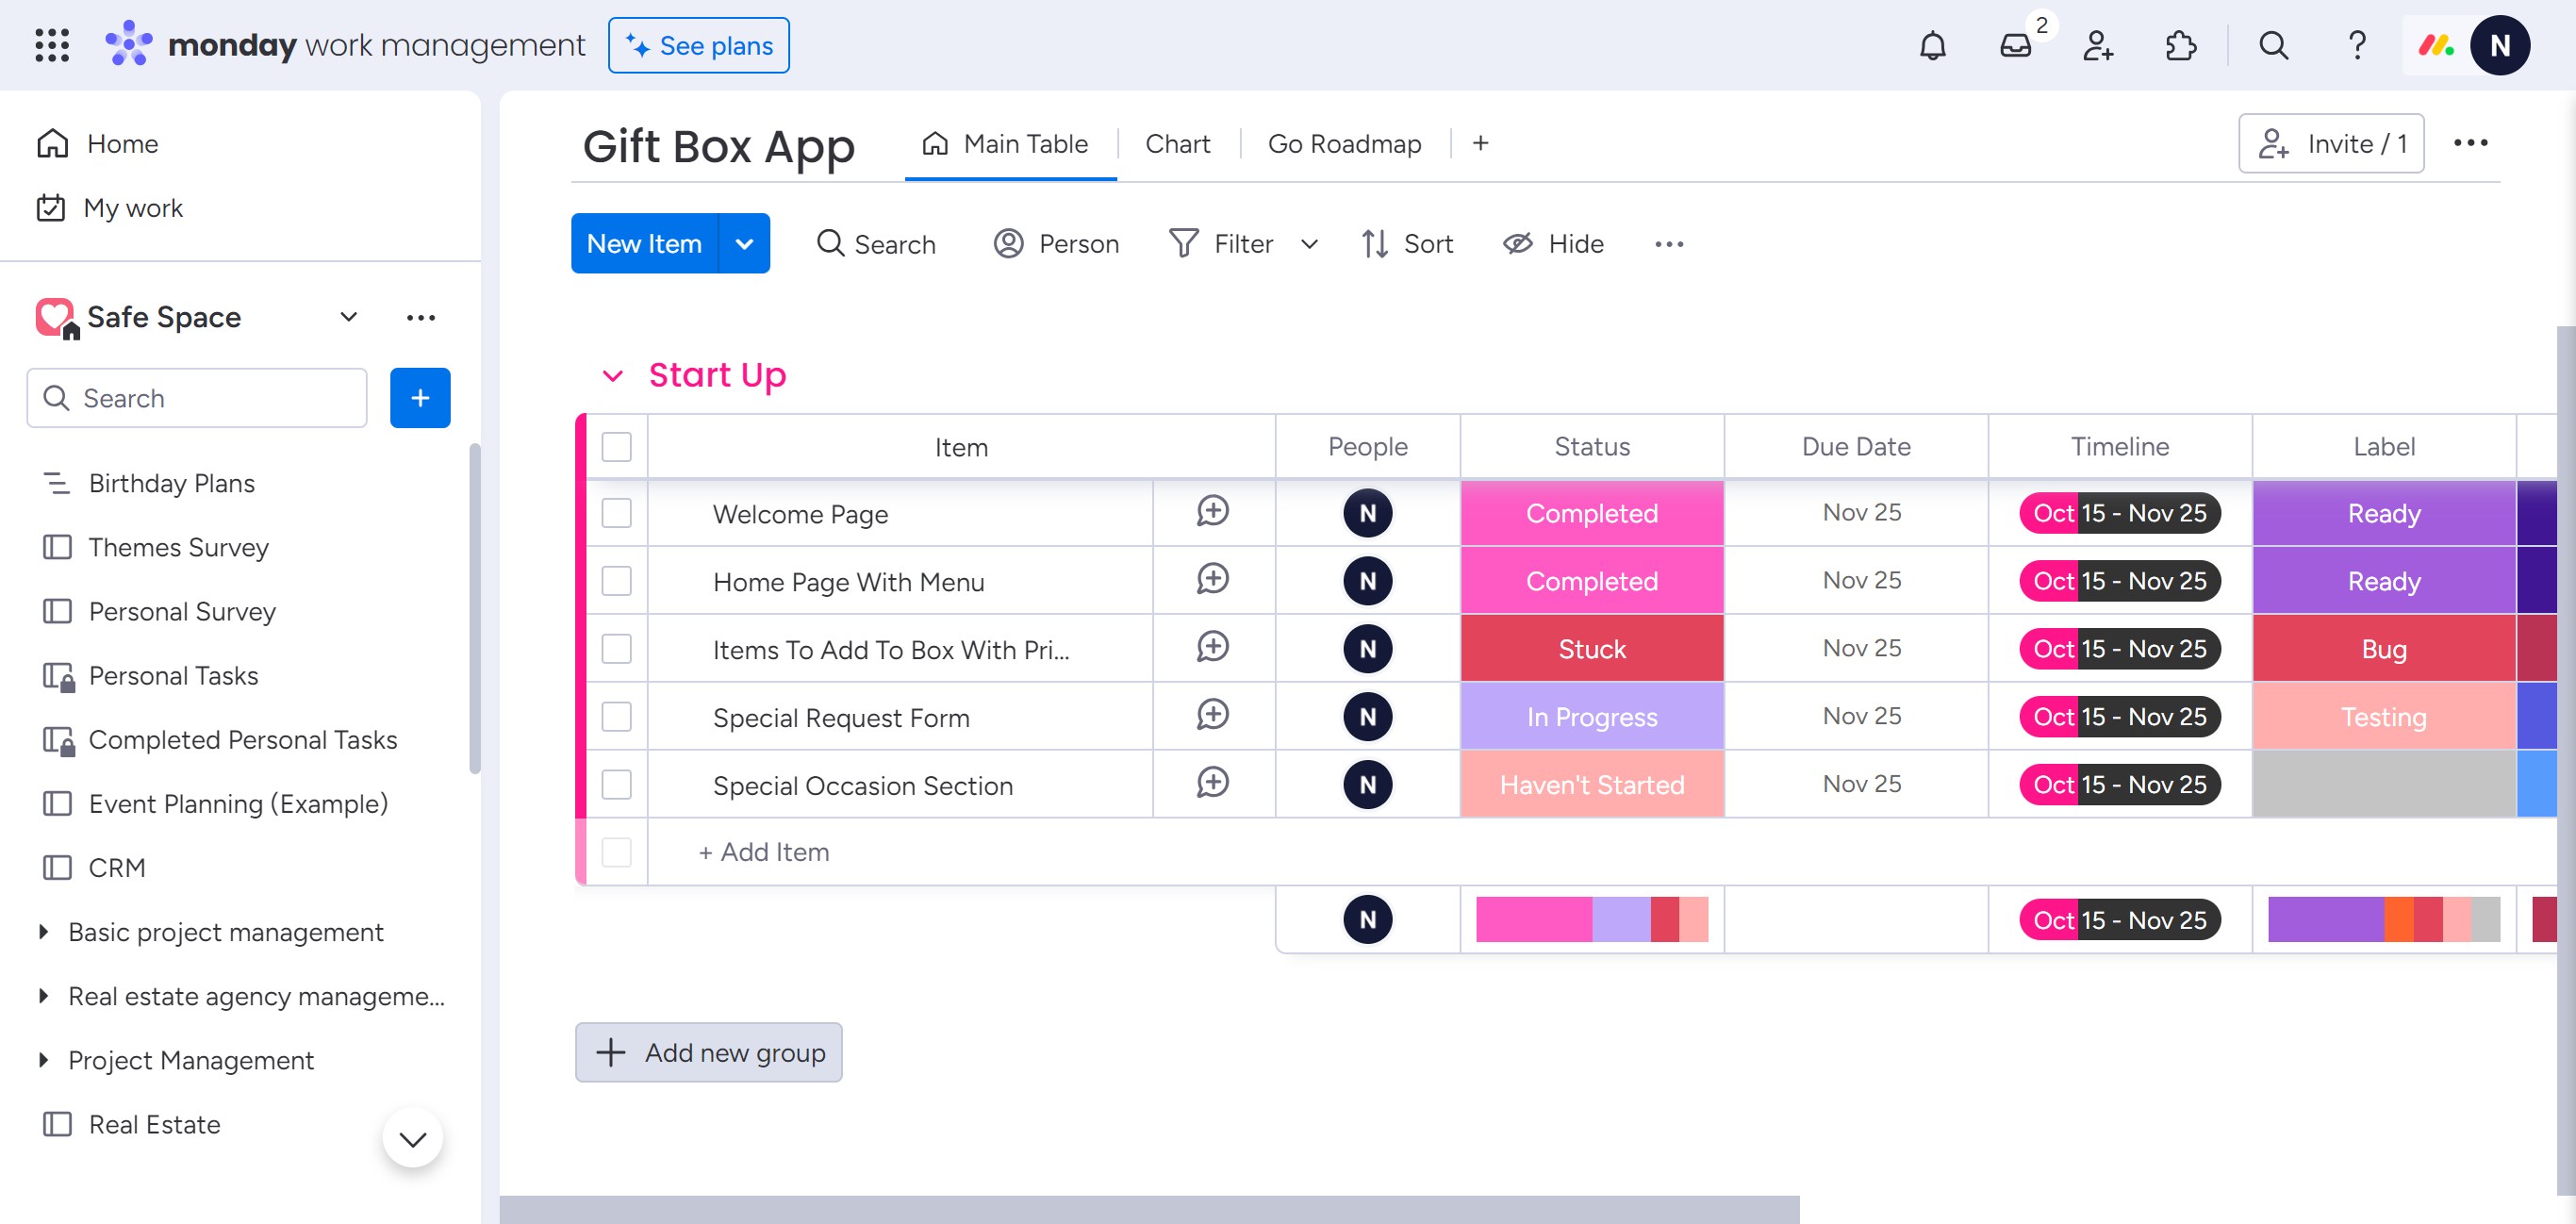The image size is (2576, 1224).
Task: Click the Stuck status cell
Action: pyautogui.click(x=1591, y=649)
